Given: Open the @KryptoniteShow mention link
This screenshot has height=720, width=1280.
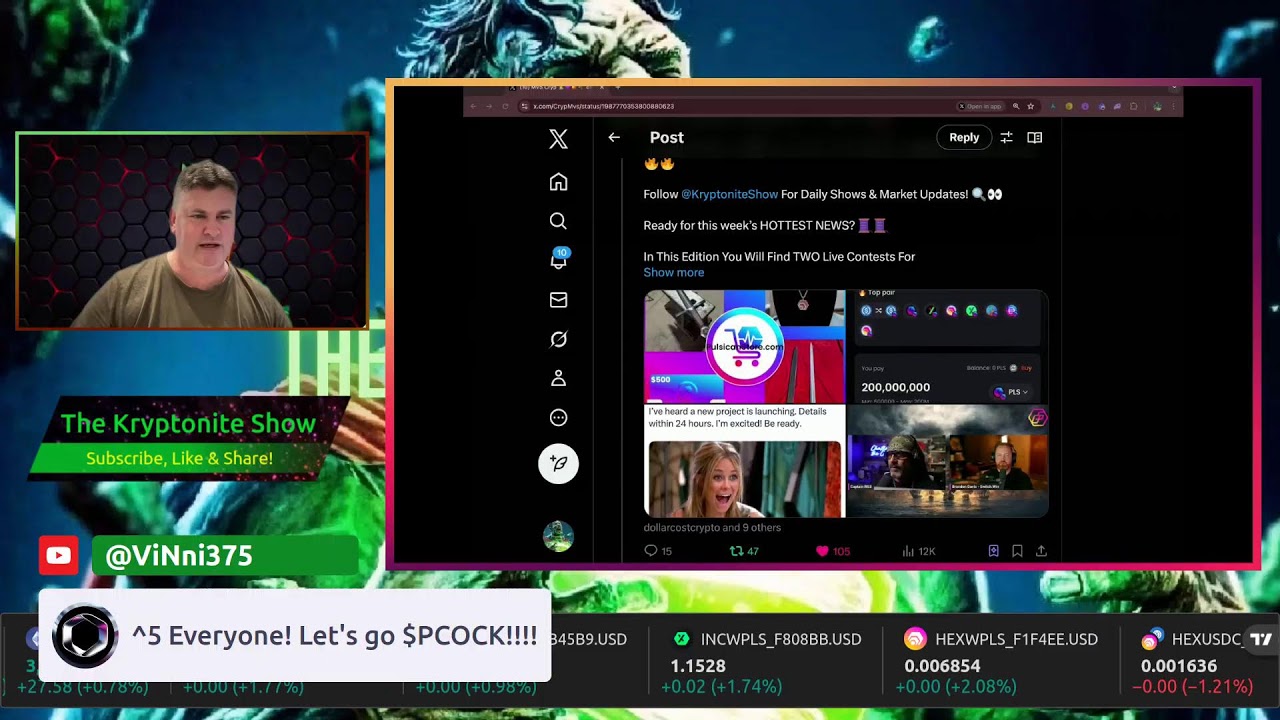Looking at the screenshot, I should (x=729, y=194).
